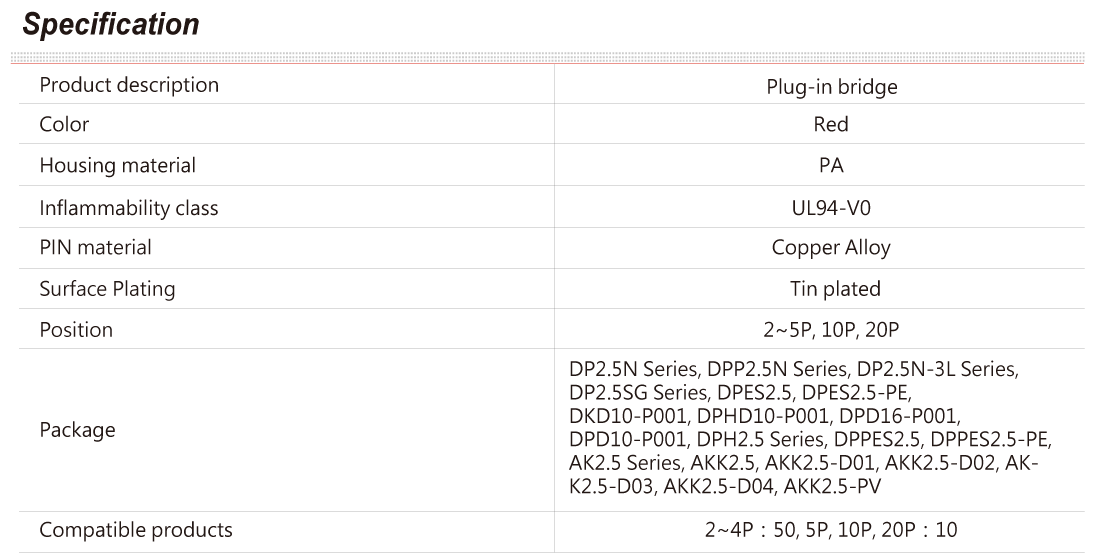
Task: Click the 2~5P, 10P, 20P value
Action: pos(831,330)
